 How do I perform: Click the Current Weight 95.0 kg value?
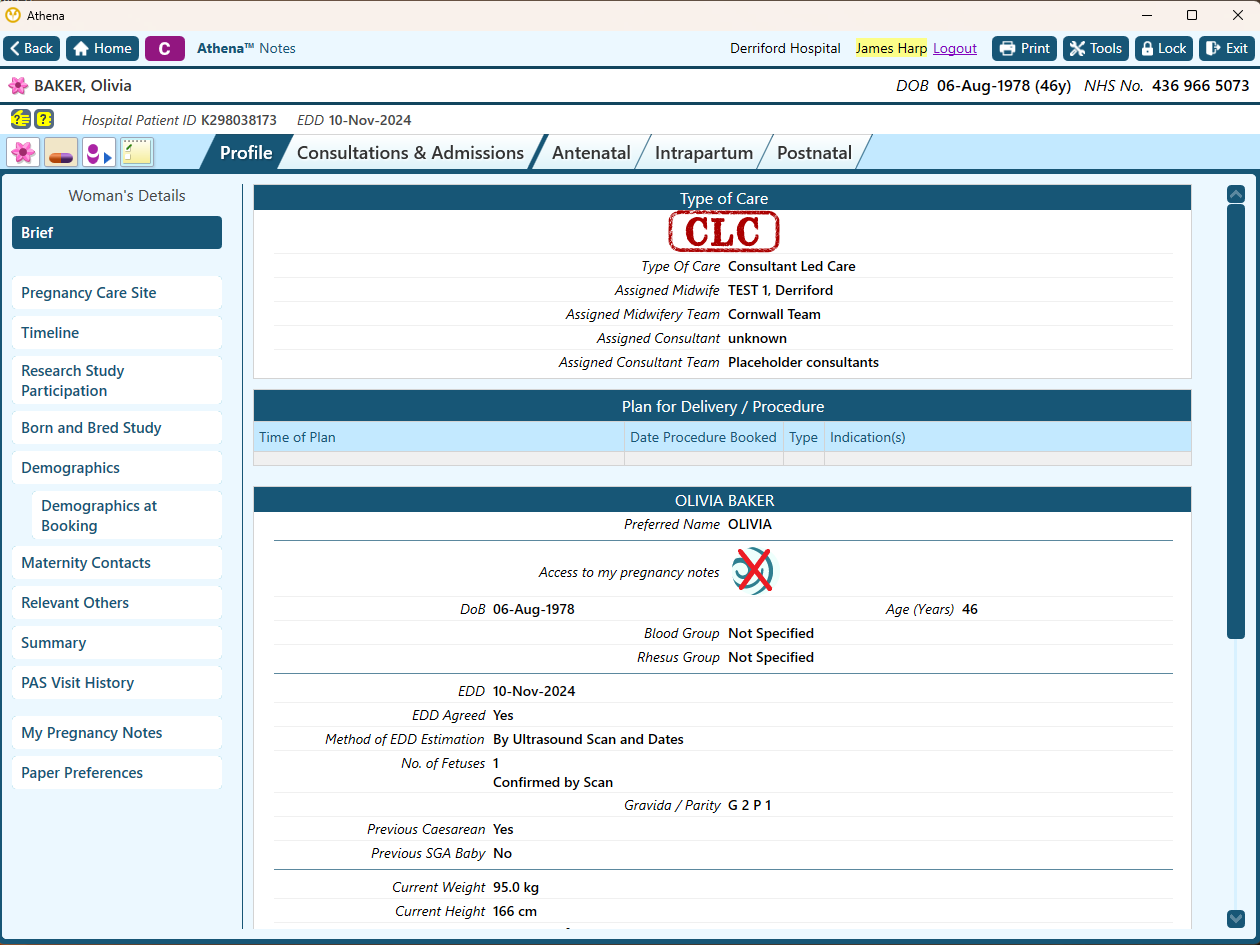pyautogui.click(x=516, y=888)
